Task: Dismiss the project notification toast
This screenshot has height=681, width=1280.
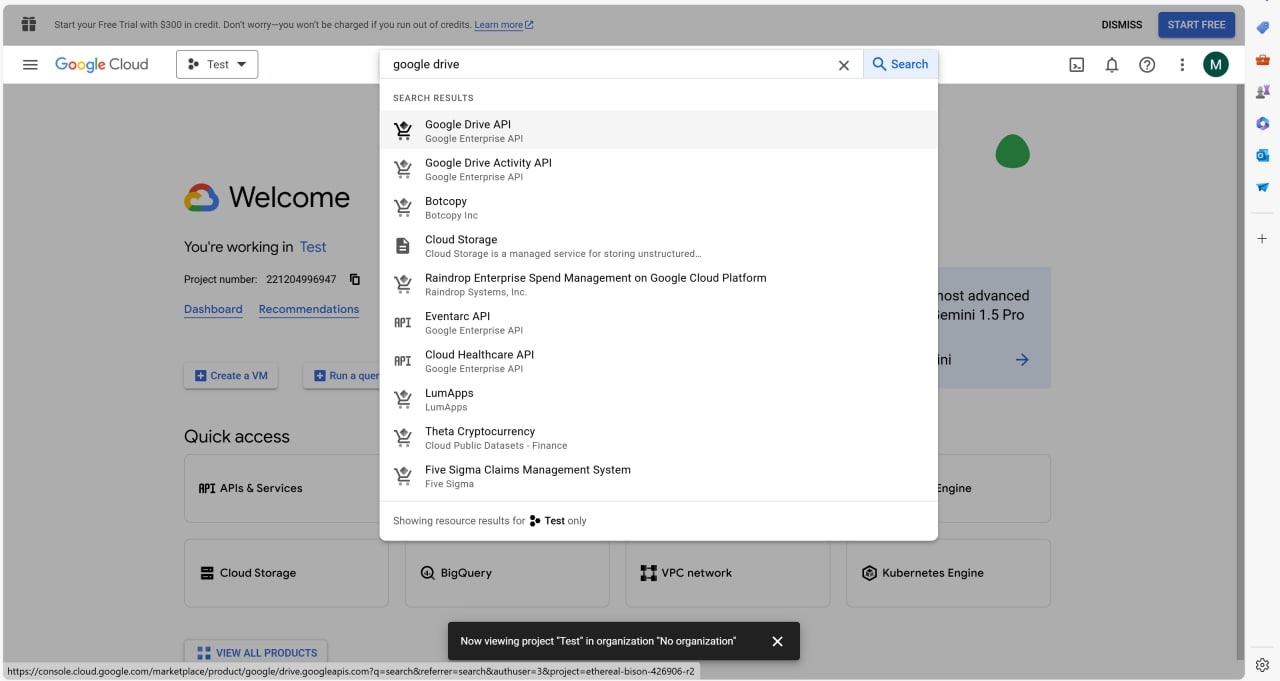Action: point(777,641)
